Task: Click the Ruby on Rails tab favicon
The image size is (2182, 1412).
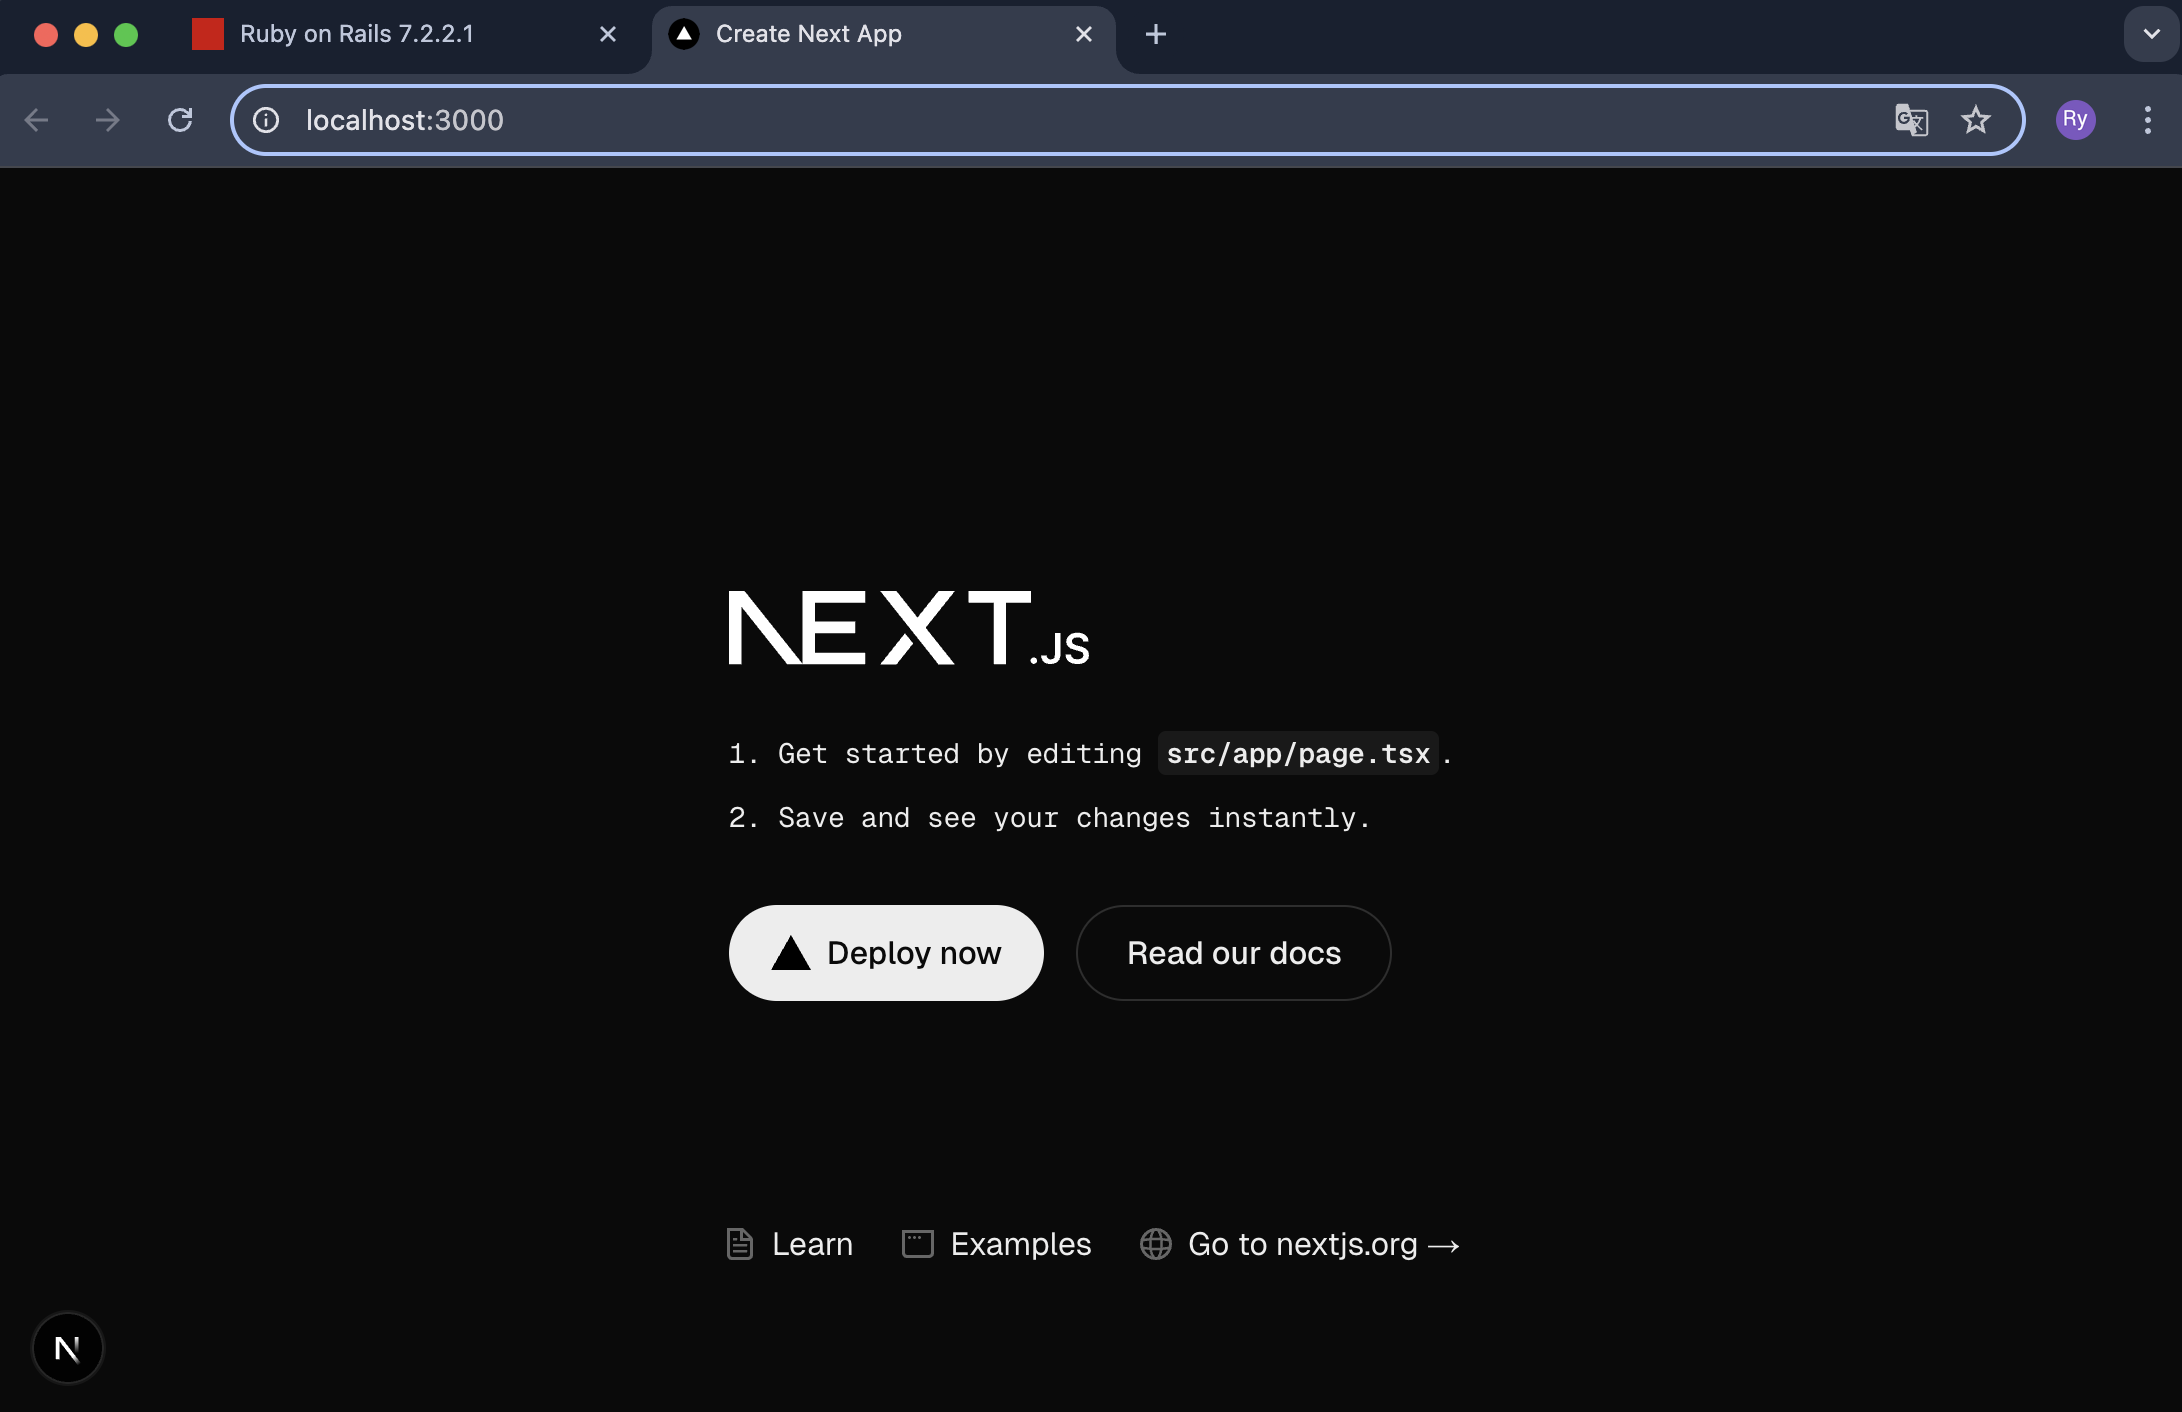Action: (x=208, y=34)
